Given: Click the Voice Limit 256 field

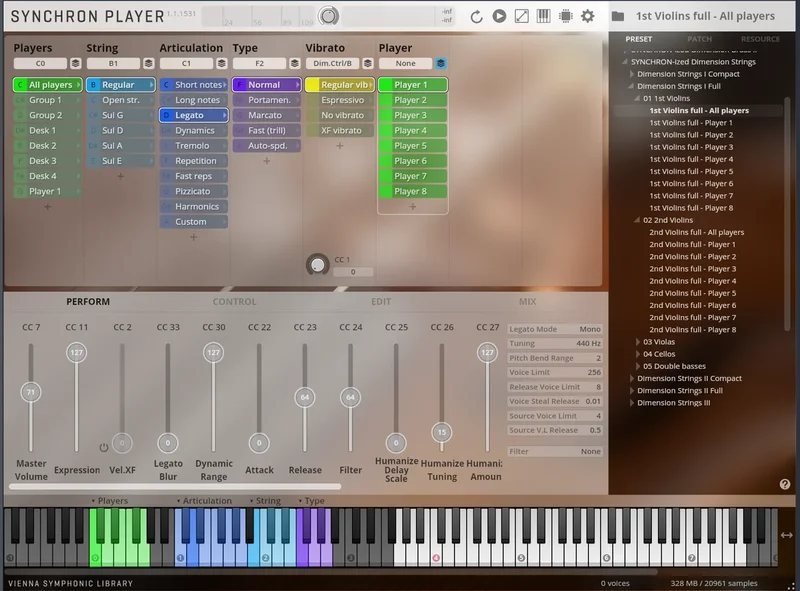Looking at the screenshot, I should tap(555, 373).
